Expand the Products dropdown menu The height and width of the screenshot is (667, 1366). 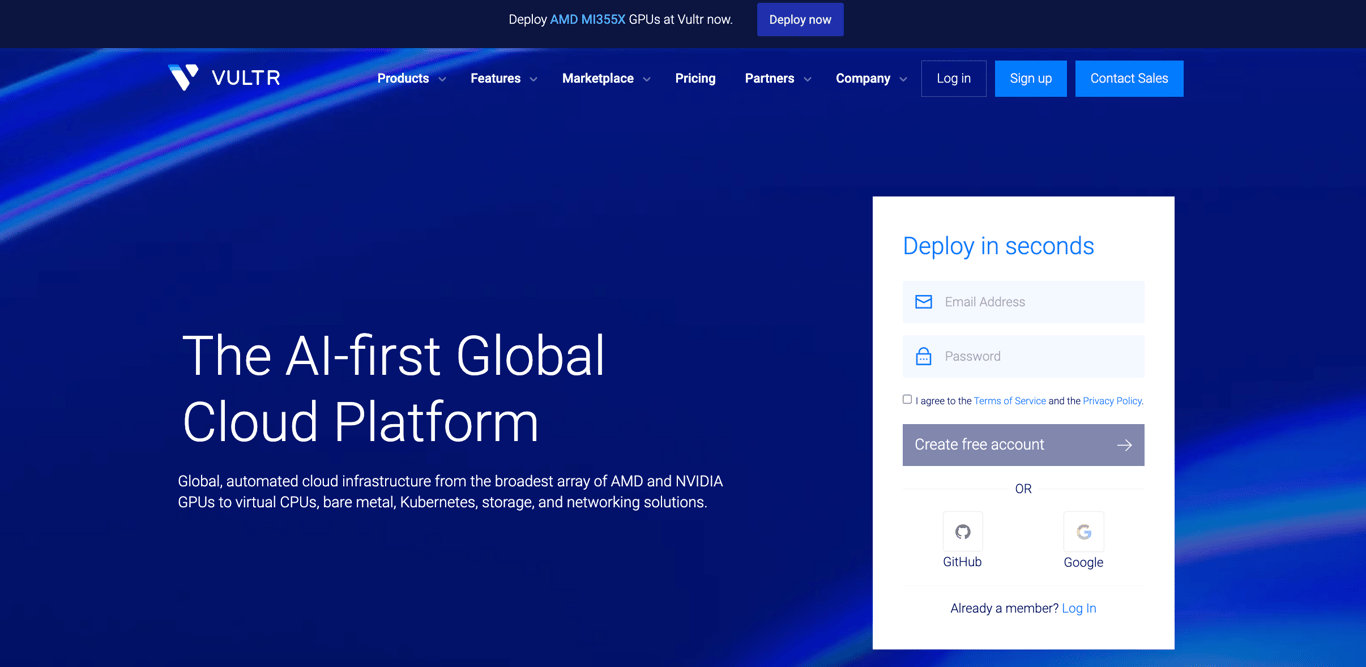tap(411, 78)
